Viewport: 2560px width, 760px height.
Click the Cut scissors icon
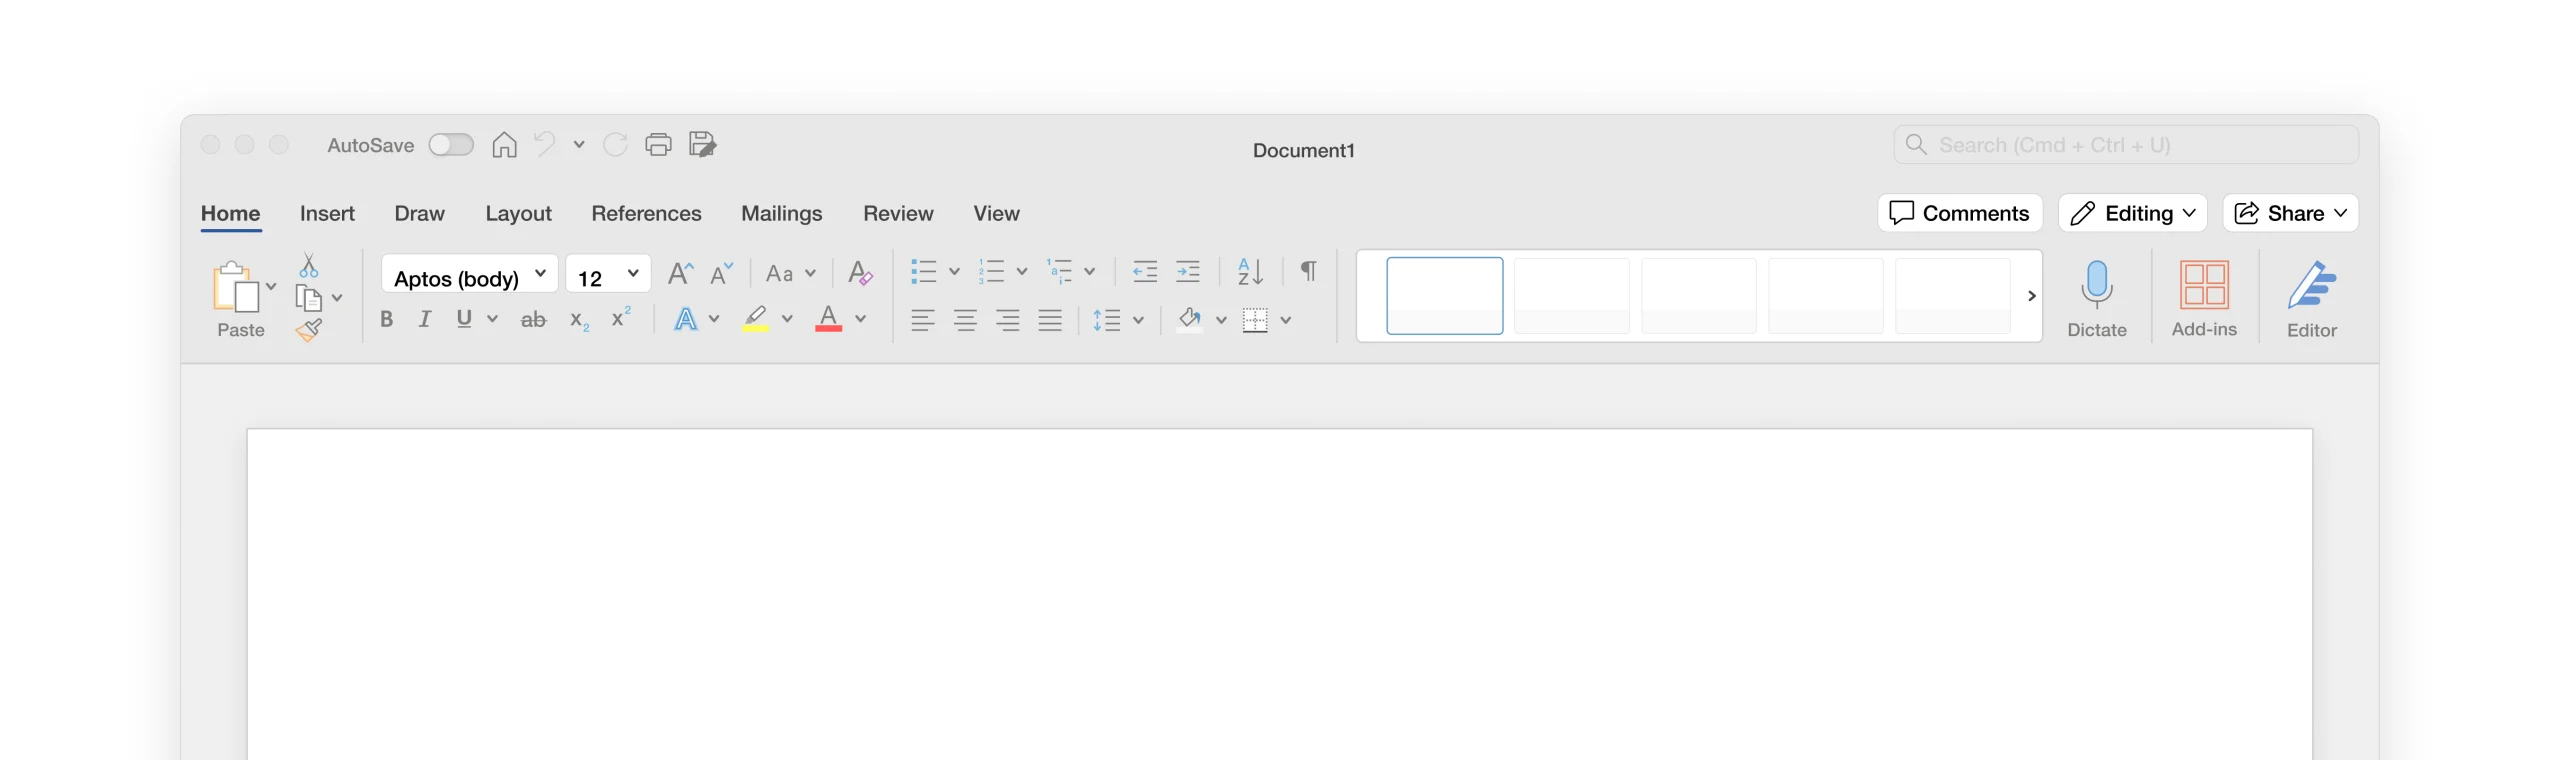point(309,266)
